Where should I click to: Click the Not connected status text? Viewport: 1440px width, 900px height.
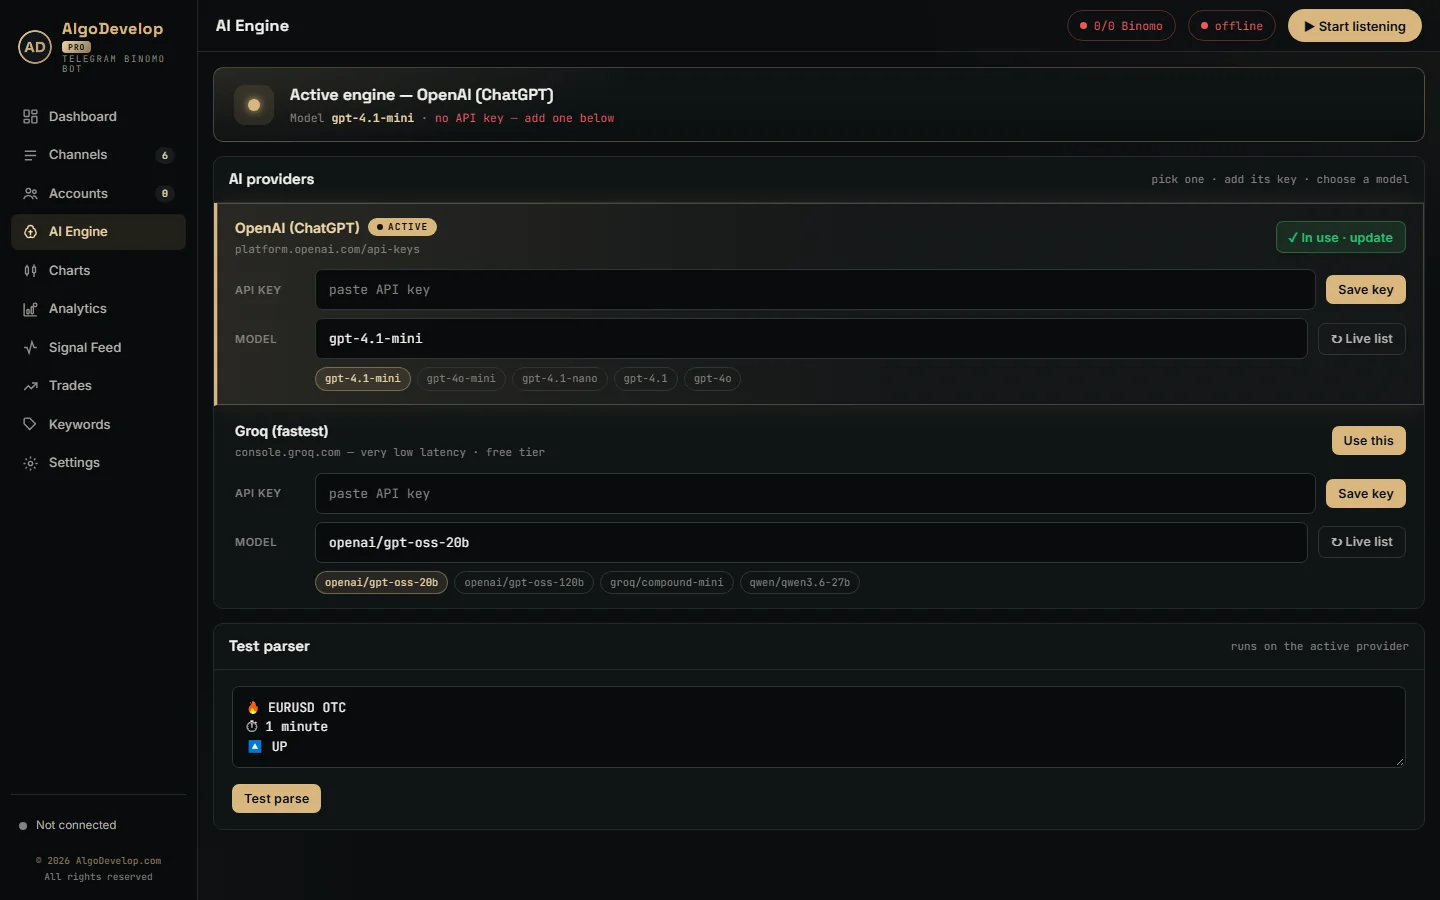click(x=76, y=826)
